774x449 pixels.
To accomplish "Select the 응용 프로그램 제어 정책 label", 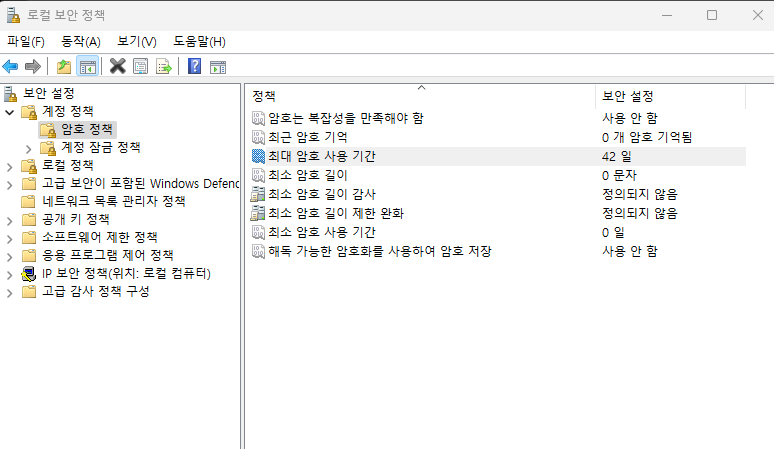I will coord(108,255).
